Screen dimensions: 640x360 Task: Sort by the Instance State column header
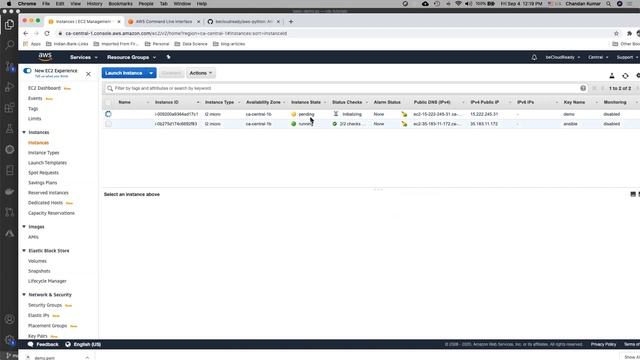tap(306, 102)
